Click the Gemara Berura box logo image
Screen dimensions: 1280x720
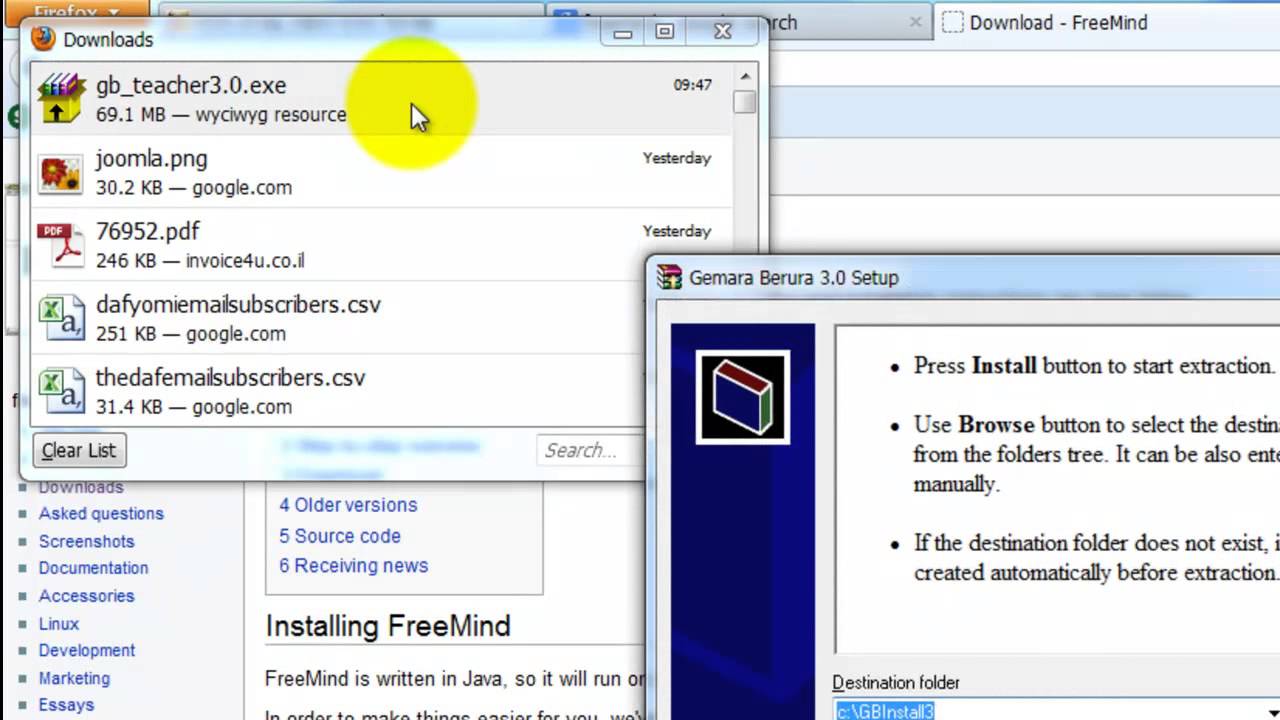(743, 397)
